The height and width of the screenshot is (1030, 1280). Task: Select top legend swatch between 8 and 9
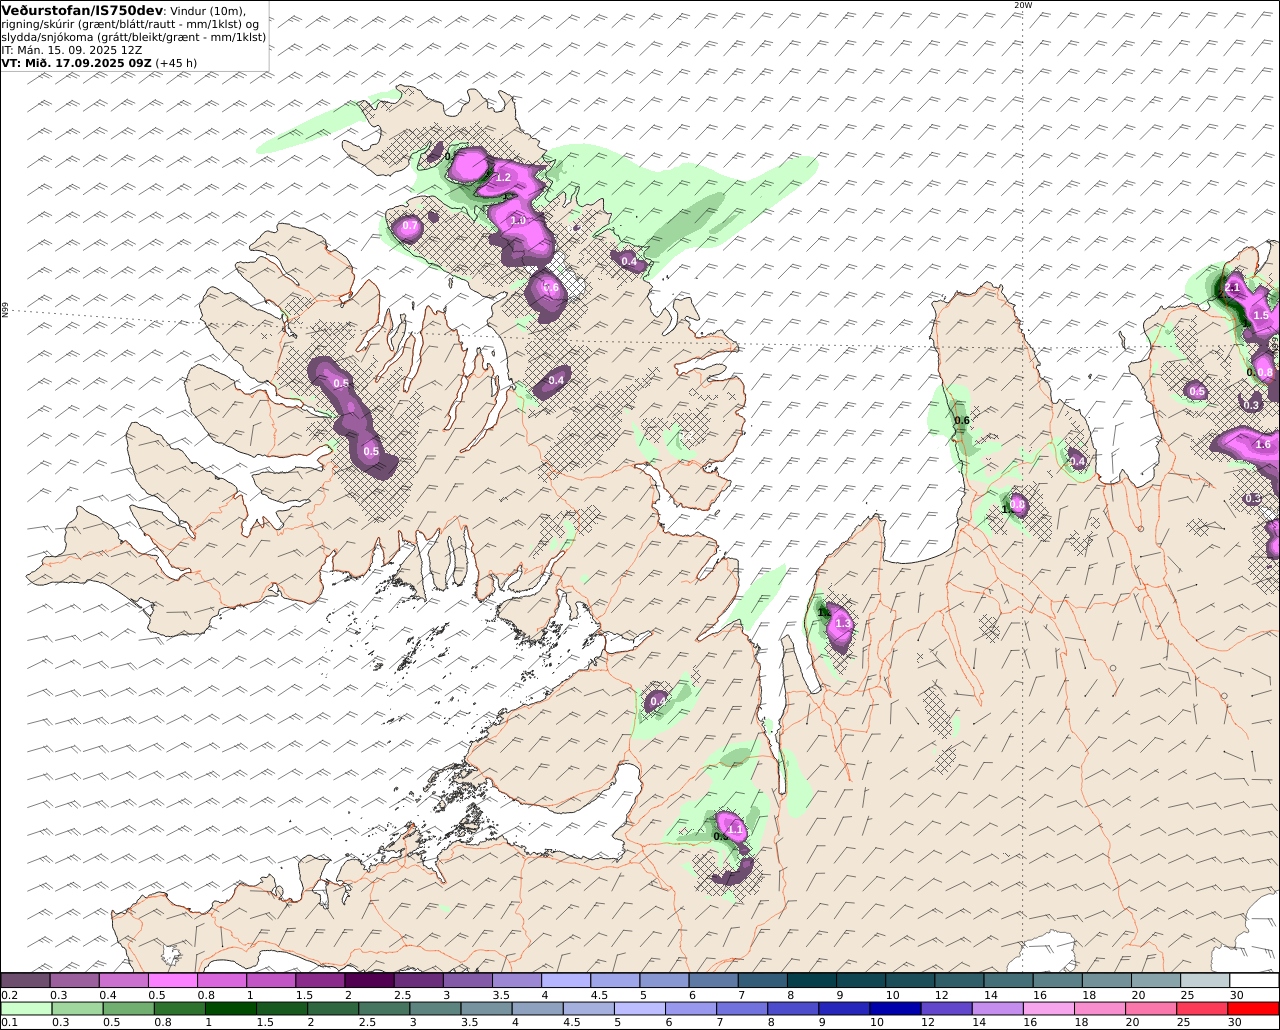(811, 980)
